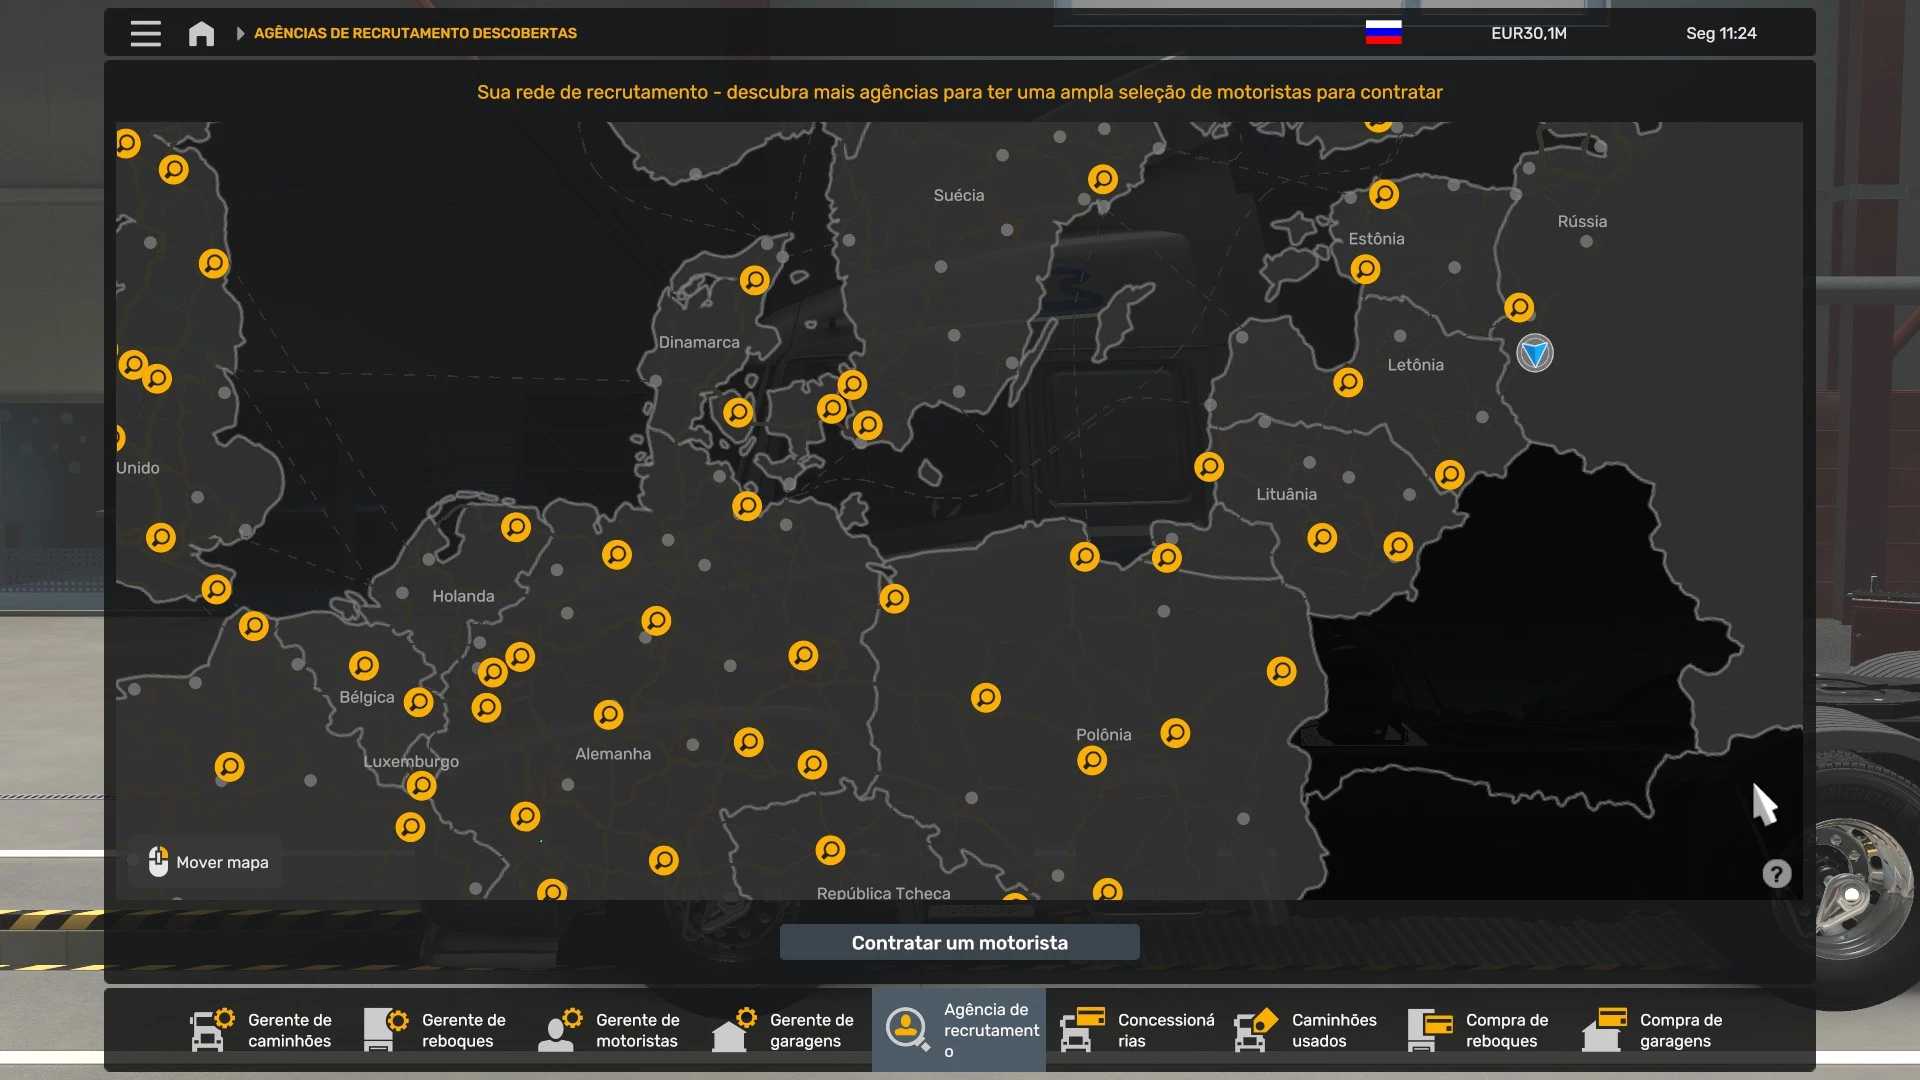Image resolution: width=1920 pixels, height=1080 pixels.
Task: Click the blue player position marker
Action: click(x=1535, y=353)
